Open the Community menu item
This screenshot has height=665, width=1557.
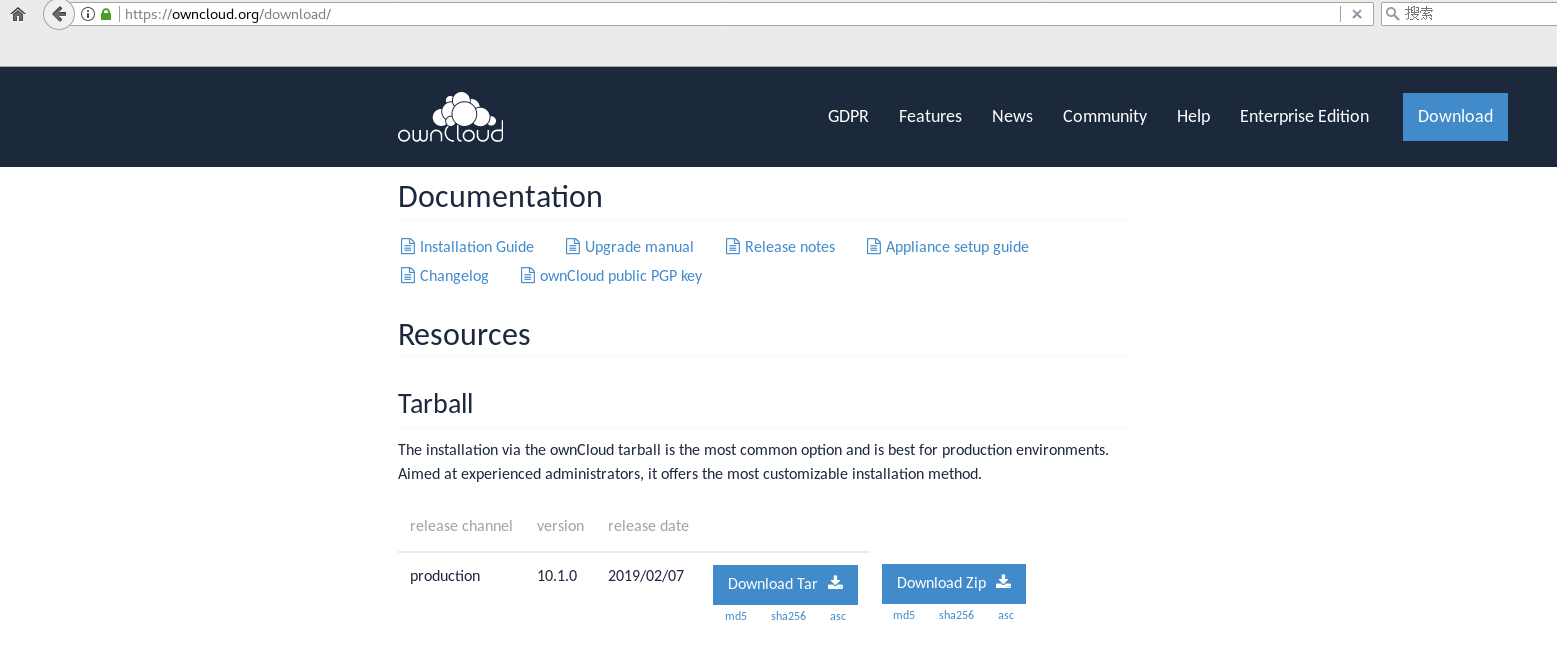pos(1105,116)
